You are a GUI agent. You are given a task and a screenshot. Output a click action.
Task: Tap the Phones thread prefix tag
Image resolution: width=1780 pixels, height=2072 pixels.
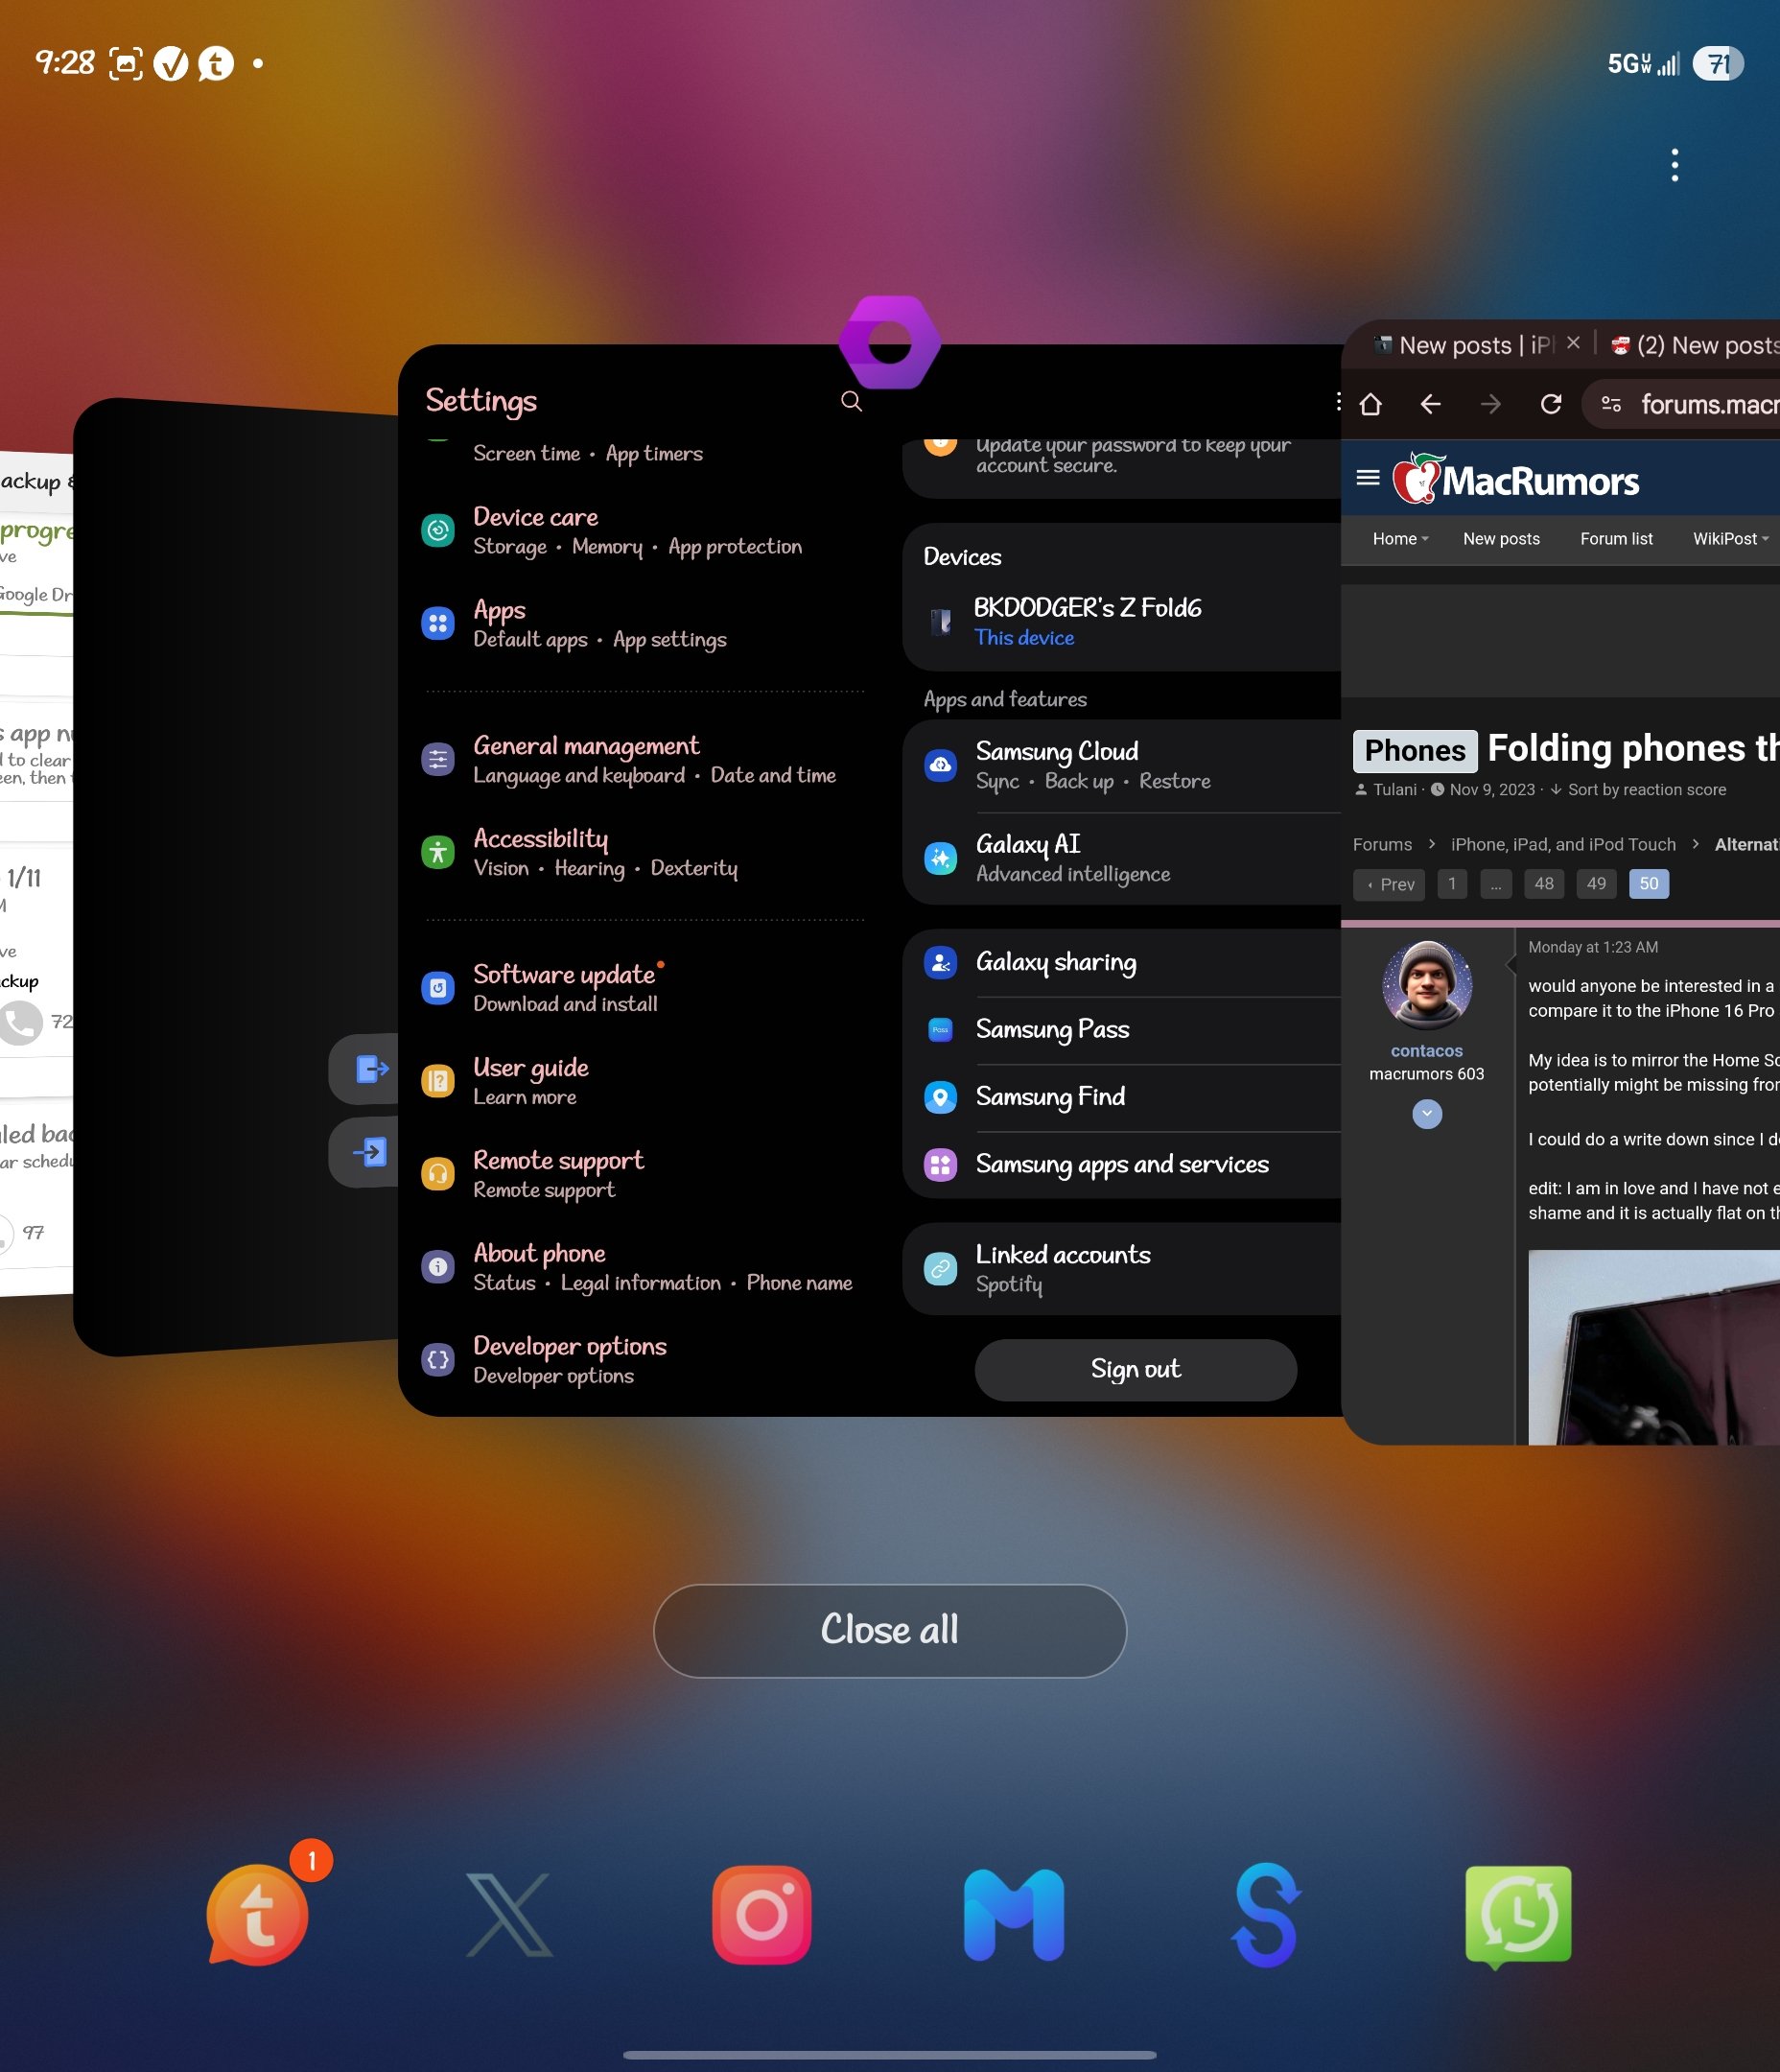tap(1414, 751)
